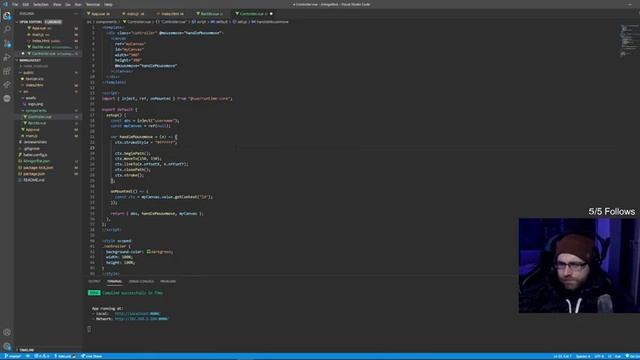The height and width of the screenshot is (360, 640).
Task: Click the terminal prompt cursor area
Action: coord(89,329)
